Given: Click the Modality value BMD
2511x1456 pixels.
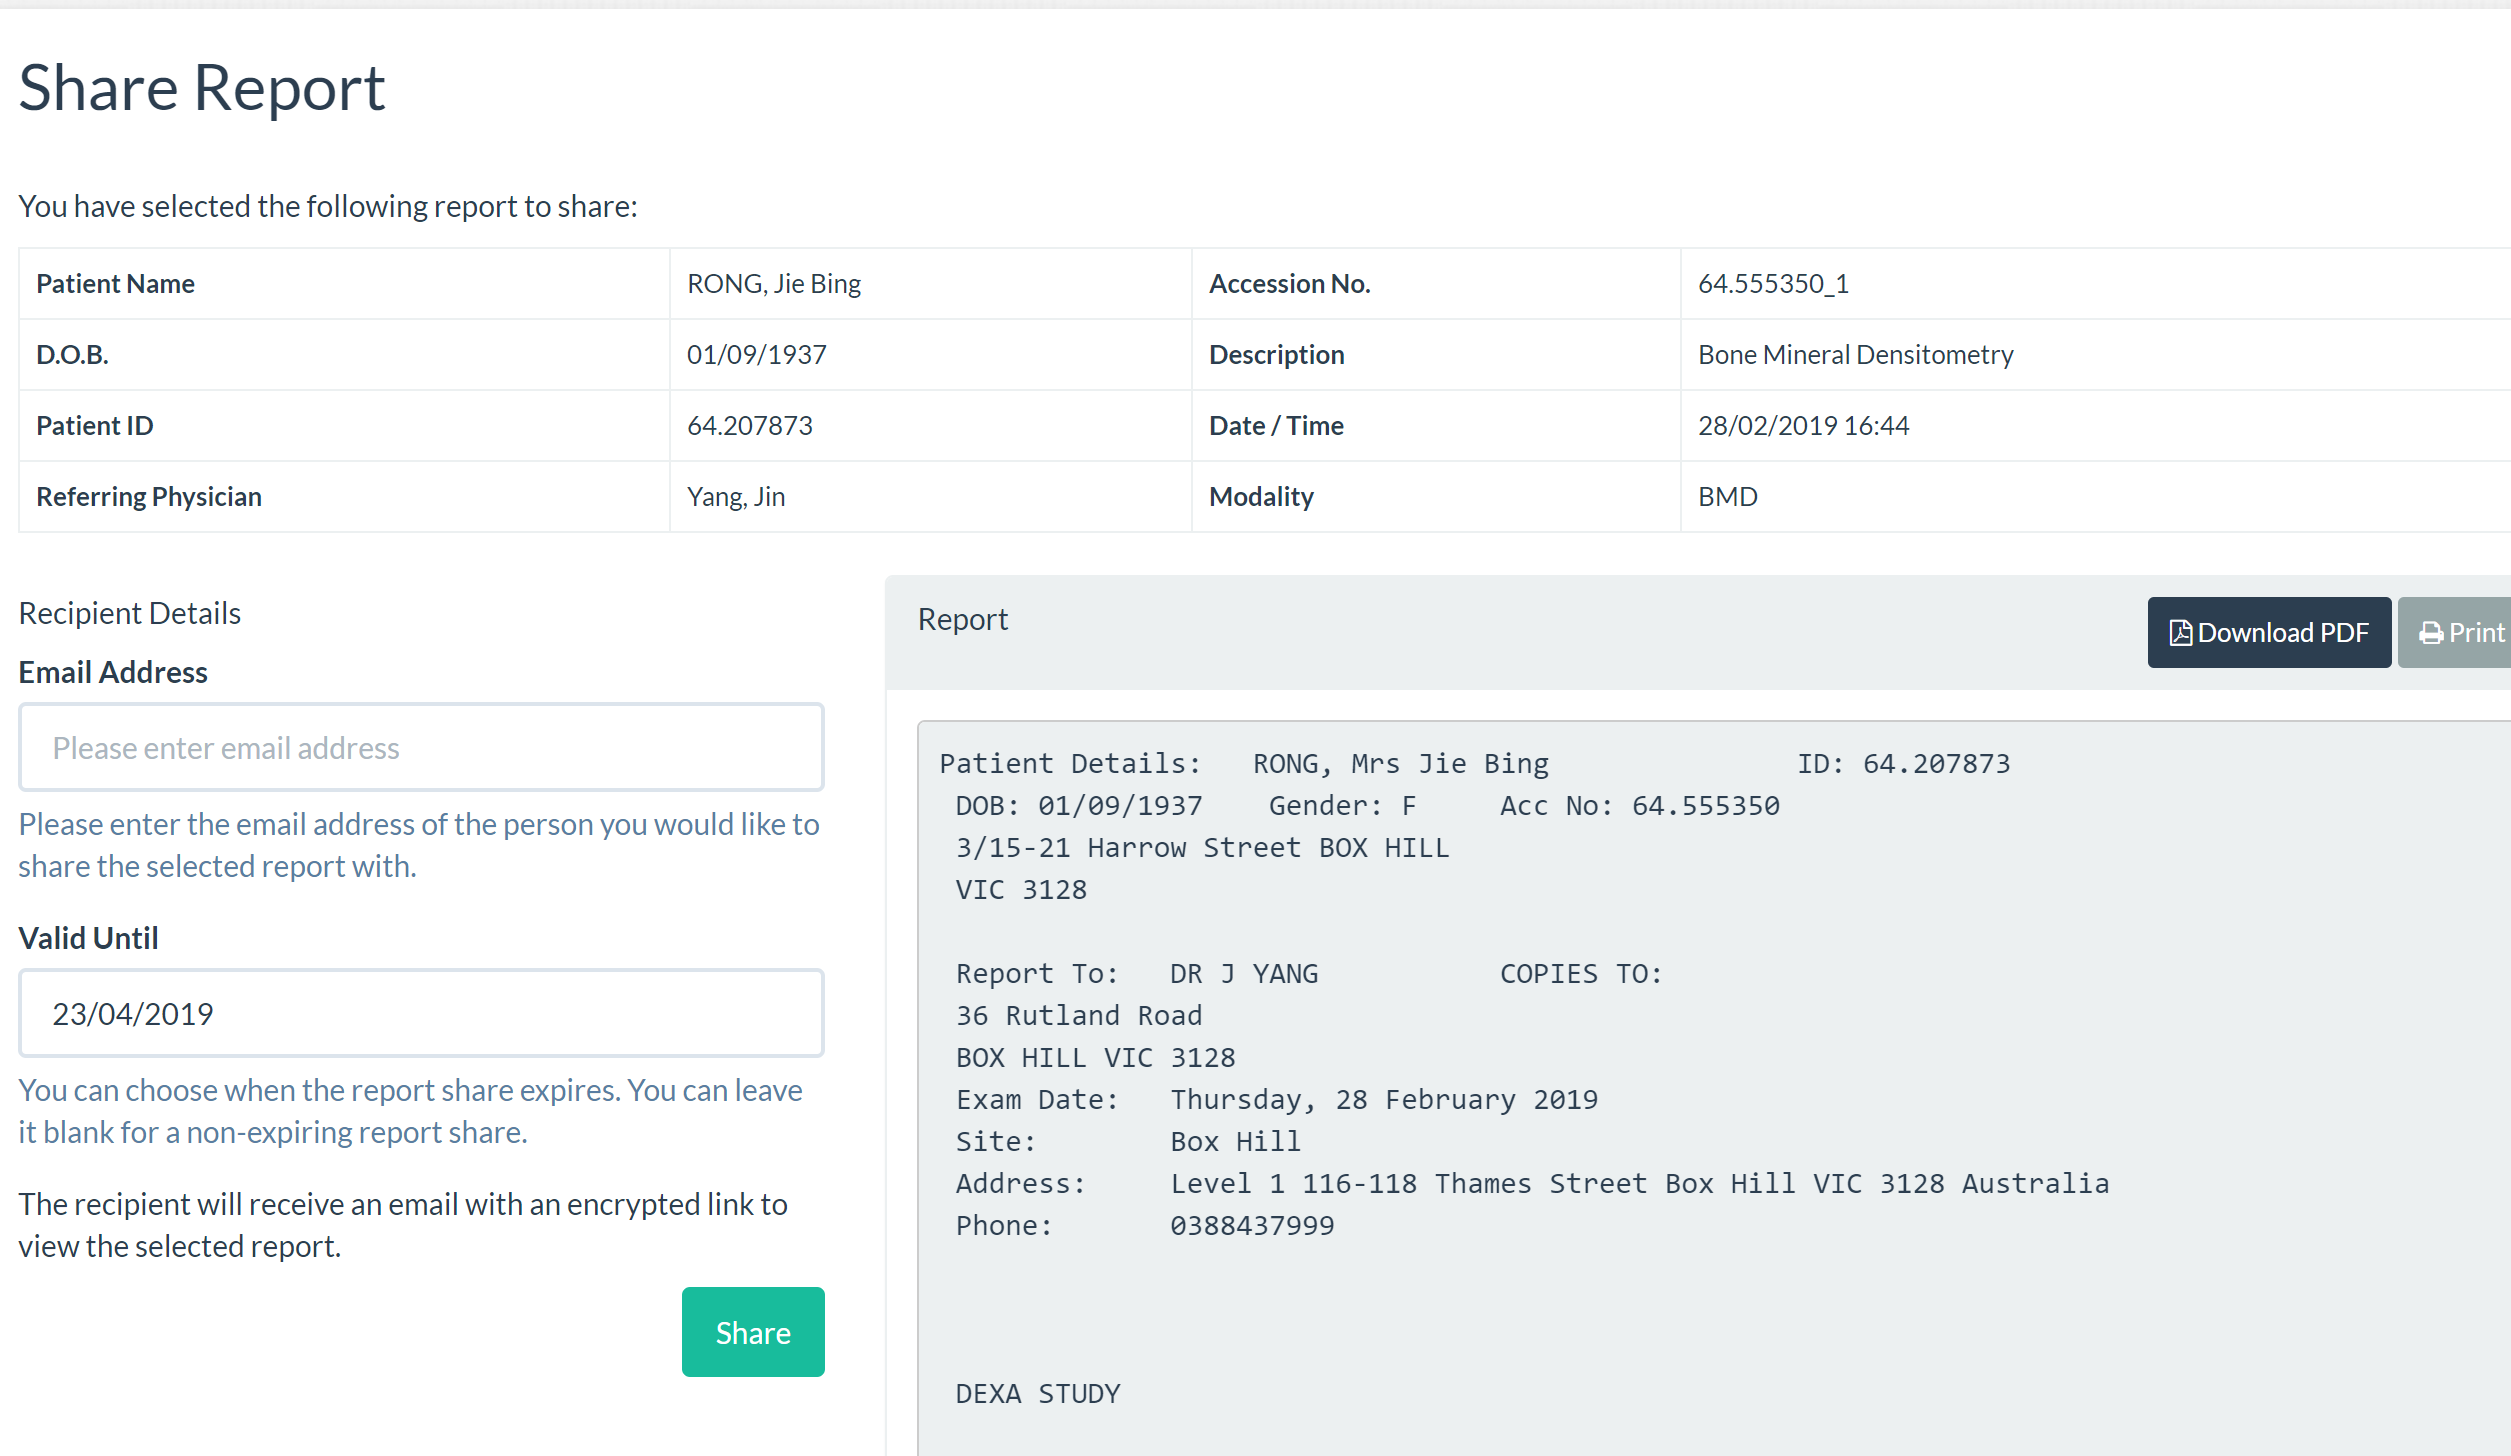Looking at the screenshot, I should (1727, 497).
